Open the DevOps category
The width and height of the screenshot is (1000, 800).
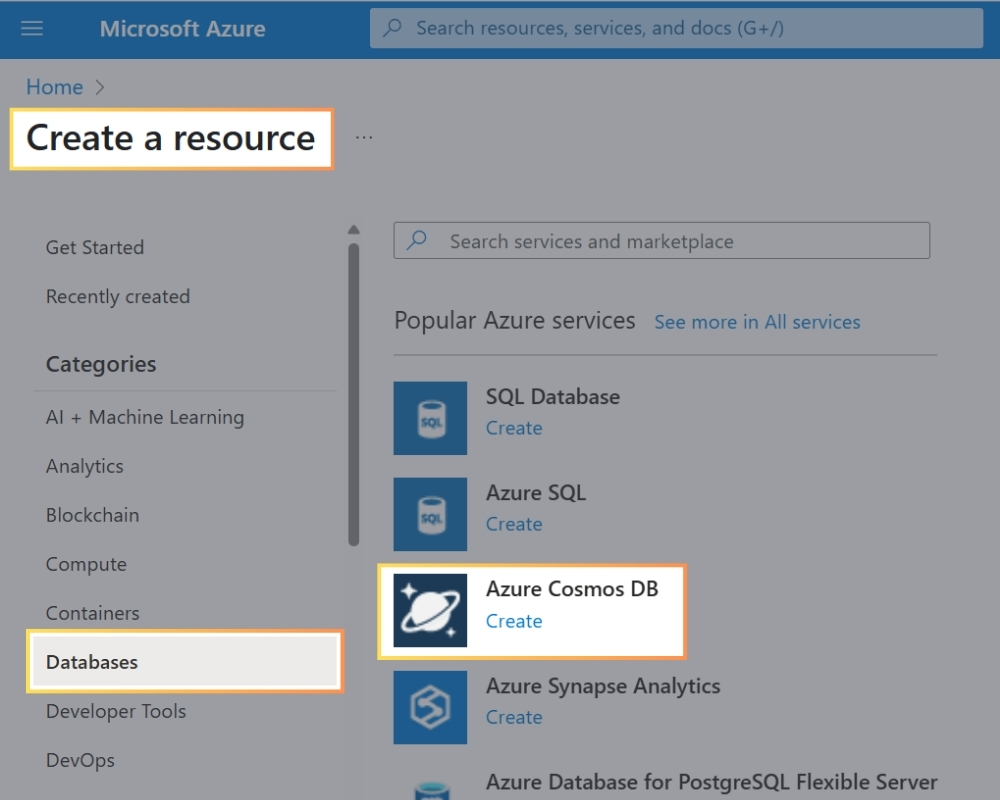point(80,760)
